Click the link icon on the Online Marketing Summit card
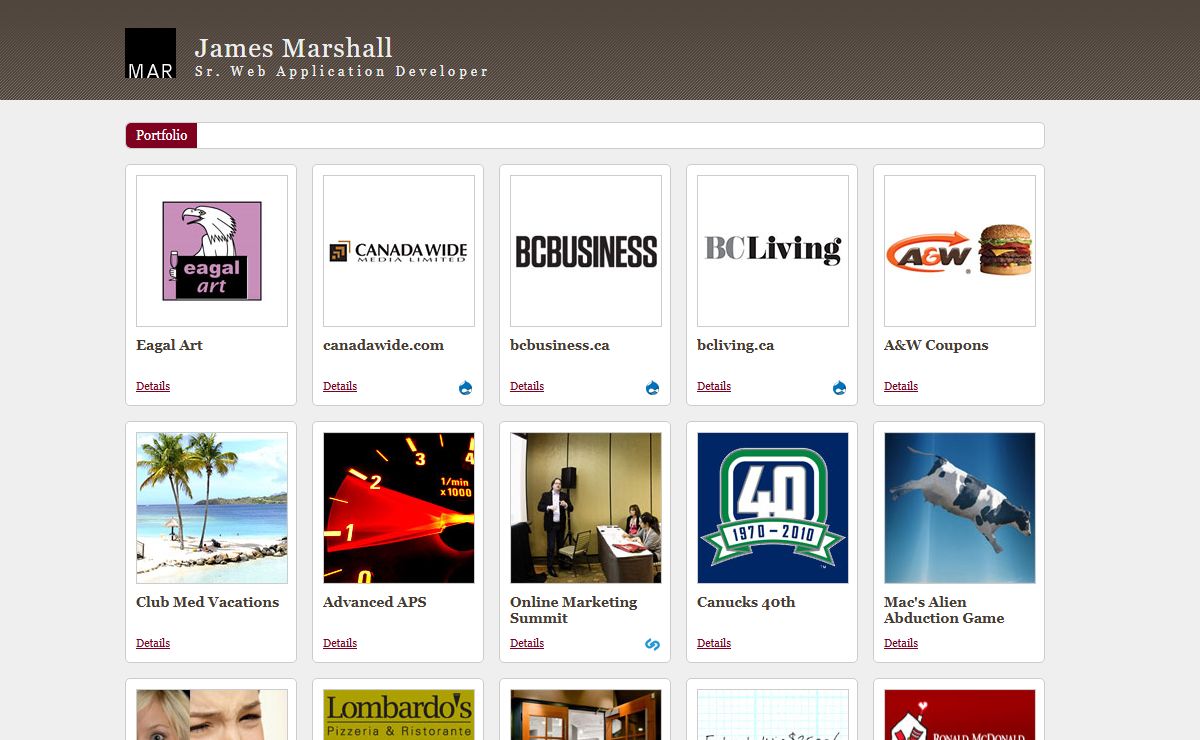Viewport: 1200px width, 740px height. pyautogui.click(x=653, y=645)
